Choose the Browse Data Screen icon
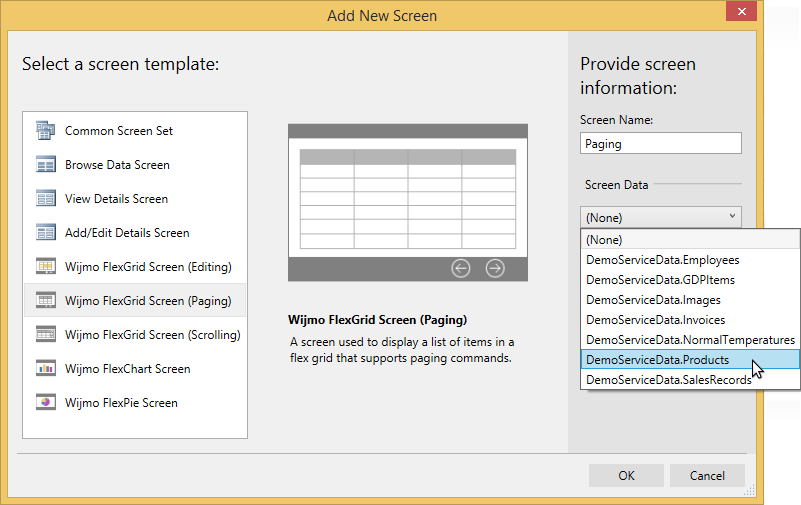Image resolution: width=801 pixels, height=505 pixels. click(45, 165)
